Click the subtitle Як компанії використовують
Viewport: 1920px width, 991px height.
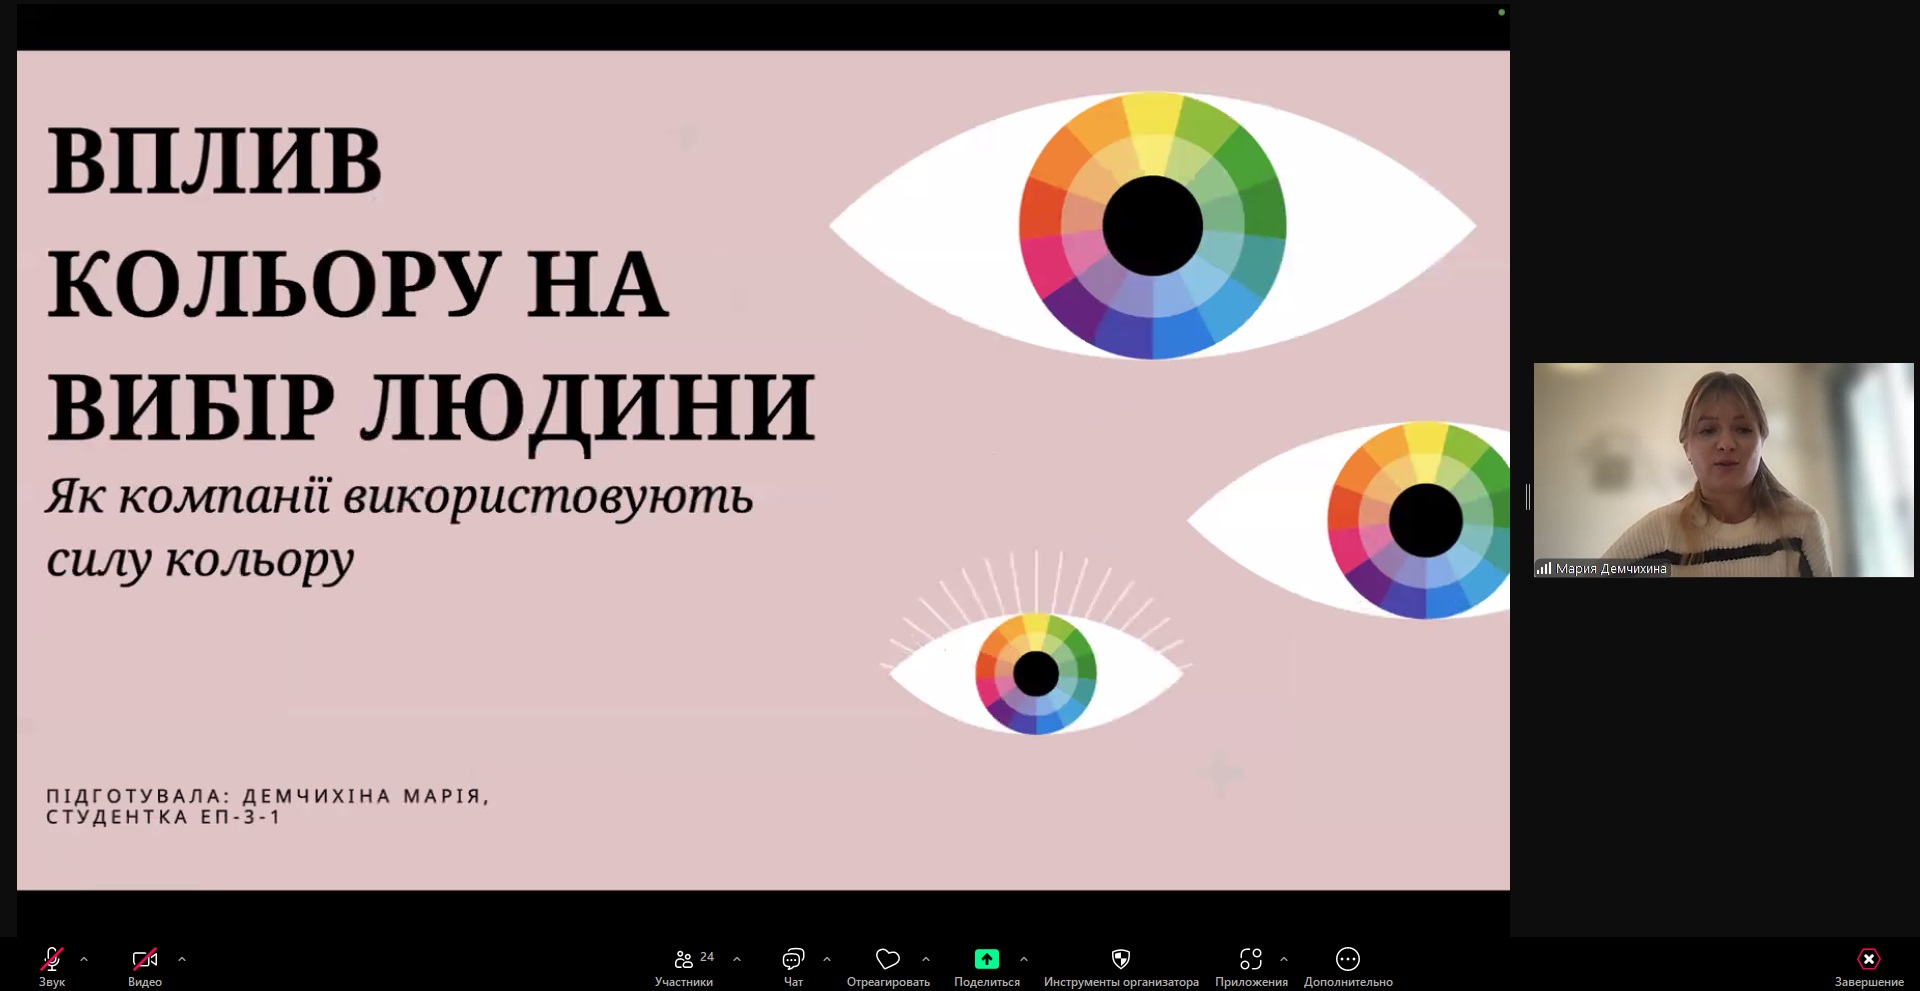(399, 497)
